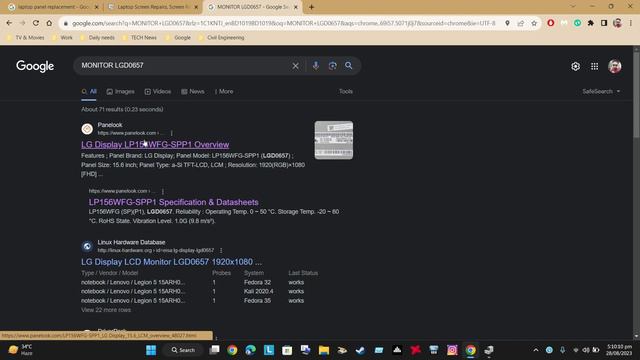Open the TECH News bookmark folder
This screenshot has width=640, height=360.
point(139,38)
